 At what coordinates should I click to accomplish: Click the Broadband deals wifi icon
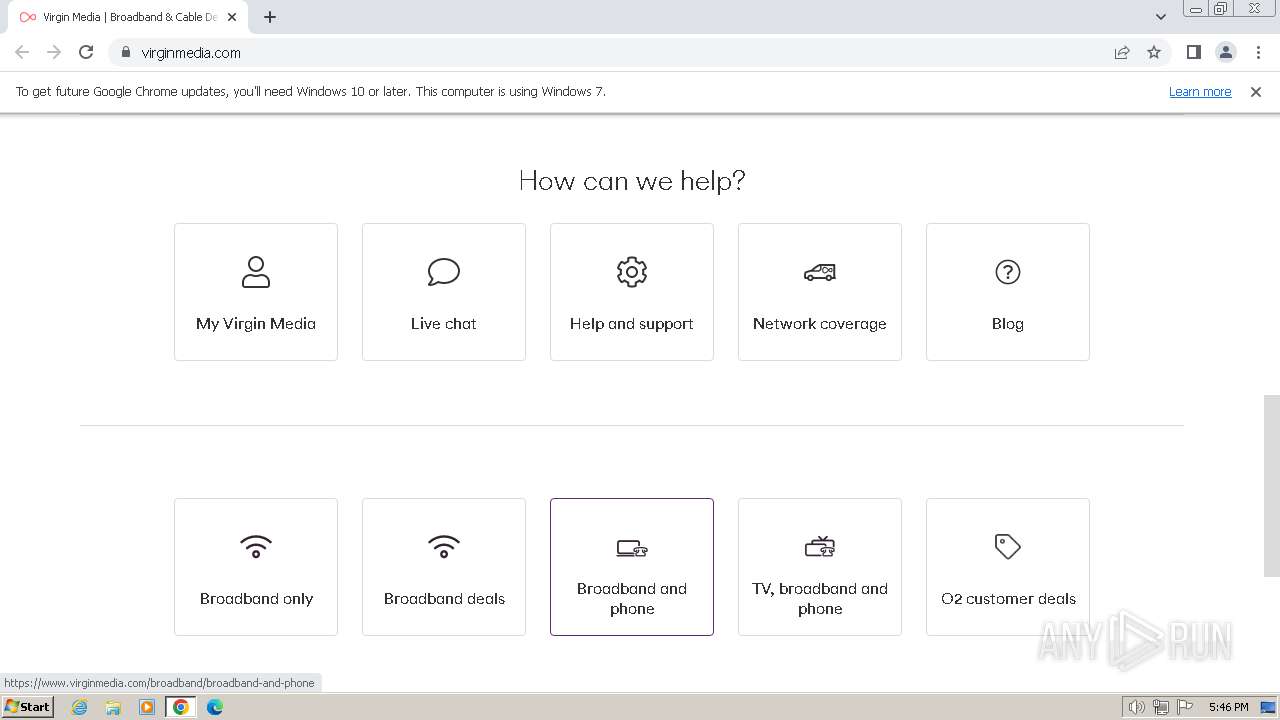pyautogui.click(x=444, y=547)
